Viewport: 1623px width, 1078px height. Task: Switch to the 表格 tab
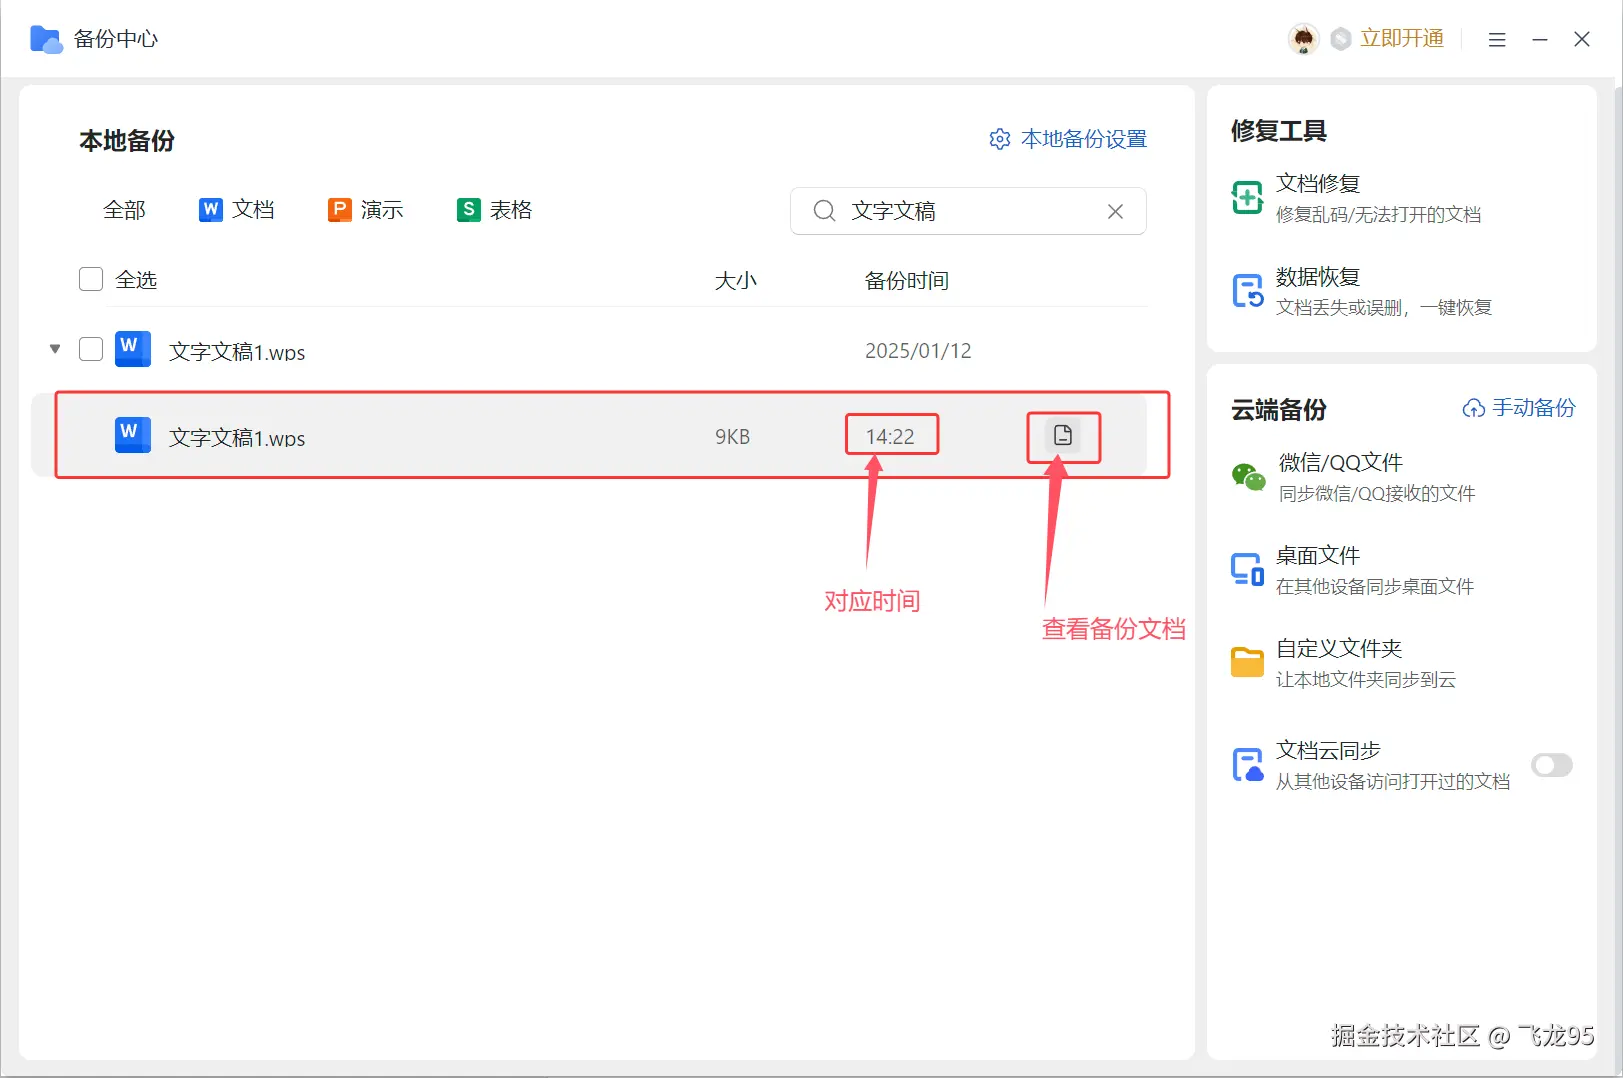pyautogui.click(x=495, y=210)
